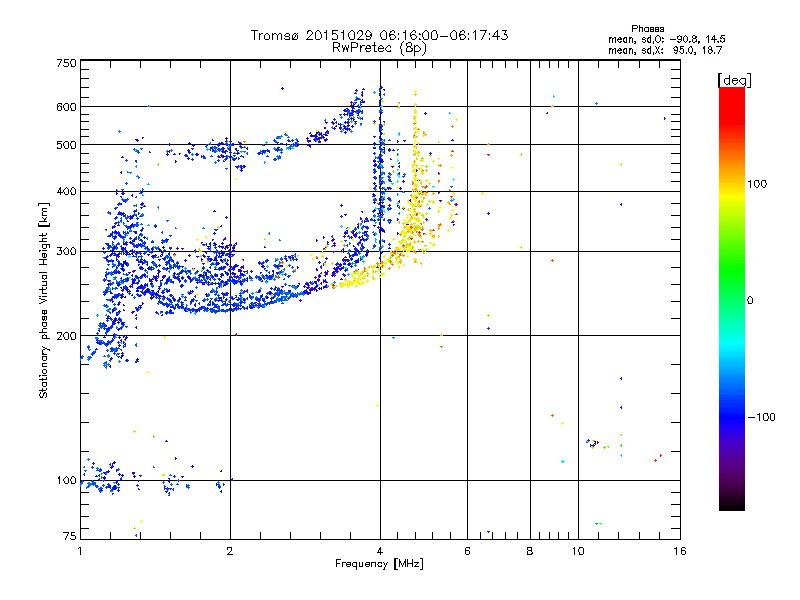Click the green zero region of the colorbar
This screenshot has height=600, width=800.
pos(732,300)
